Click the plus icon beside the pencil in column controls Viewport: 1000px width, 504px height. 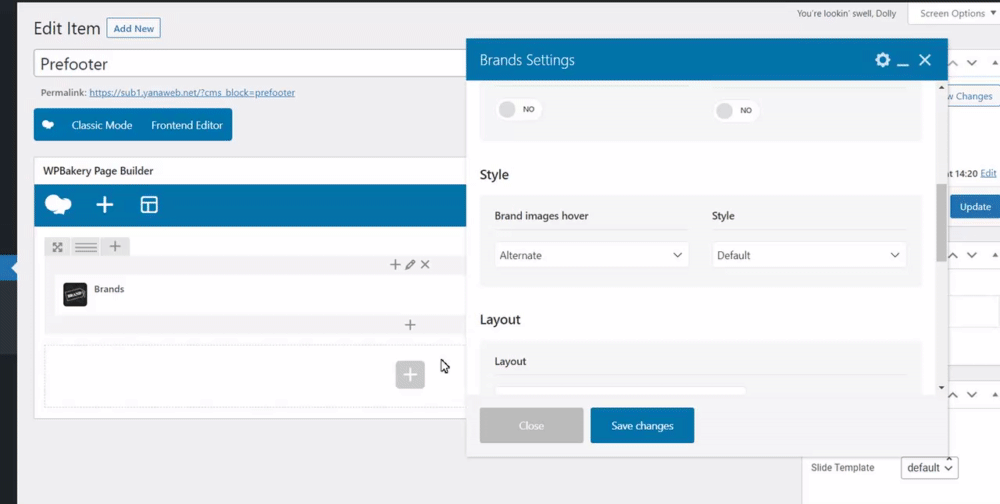395,264
